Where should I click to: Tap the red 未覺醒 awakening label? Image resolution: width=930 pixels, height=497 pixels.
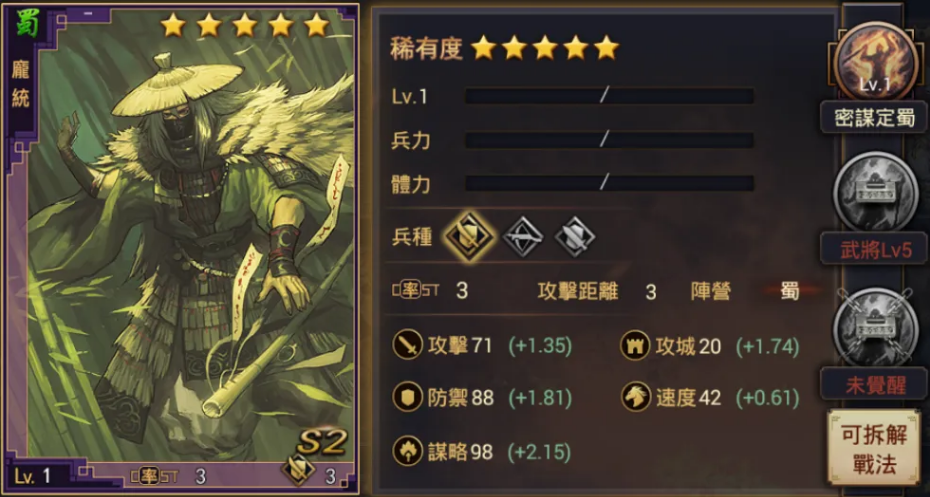[x=874, y=384]
